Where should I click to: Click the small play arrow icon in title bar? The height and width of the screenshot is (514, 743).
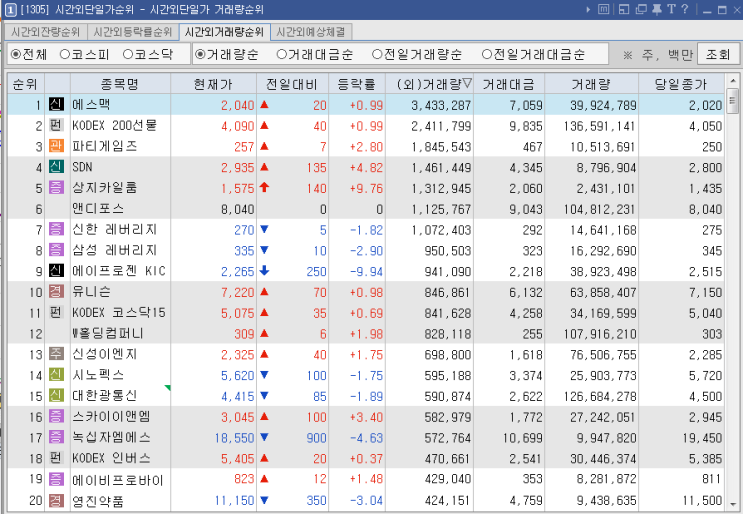point(588,9)
